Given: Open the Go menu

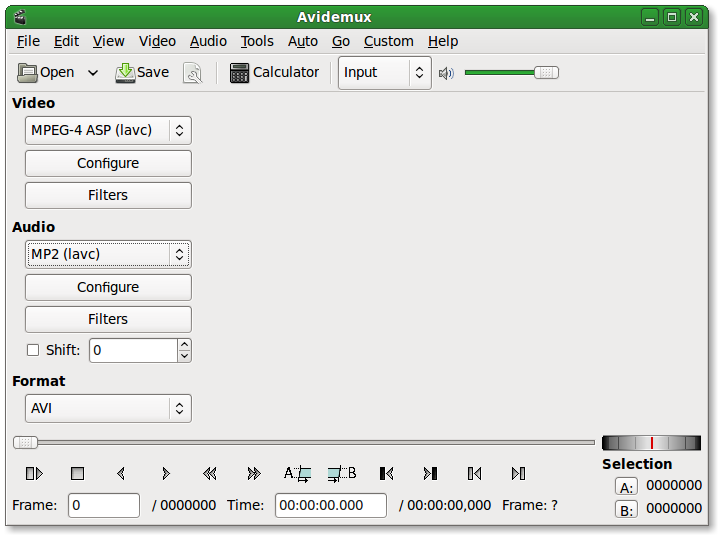Looking at the screenshot, I should pos(341,41).
